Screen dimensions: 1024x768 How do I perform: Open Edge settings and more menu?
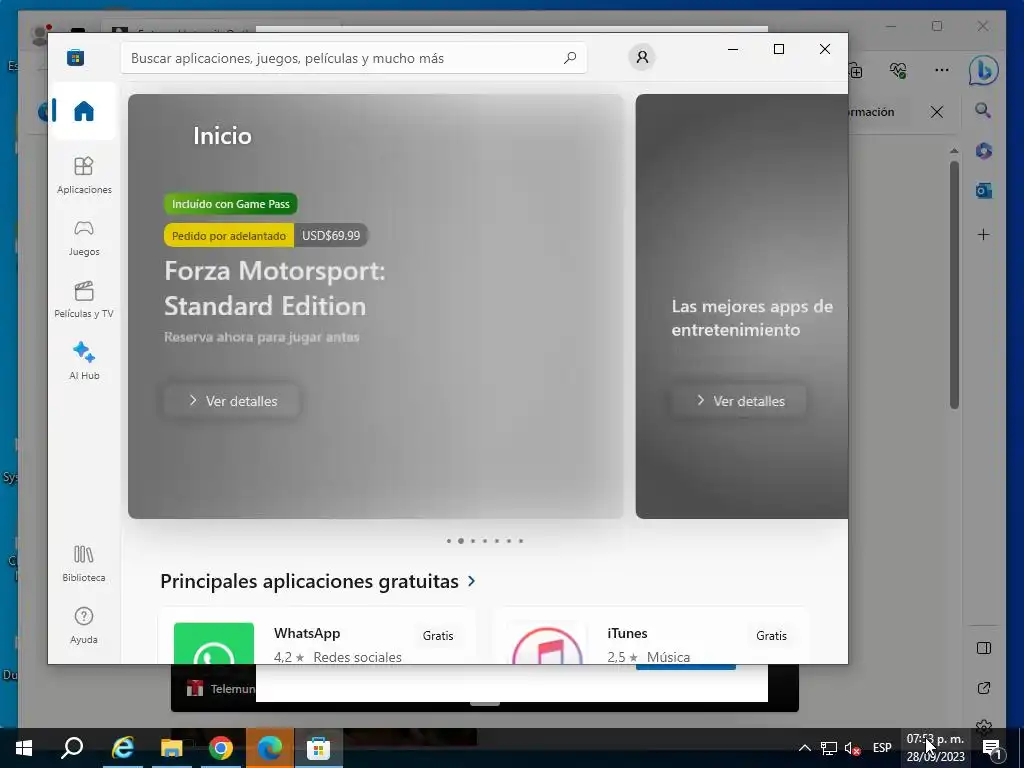pos(941,70)
